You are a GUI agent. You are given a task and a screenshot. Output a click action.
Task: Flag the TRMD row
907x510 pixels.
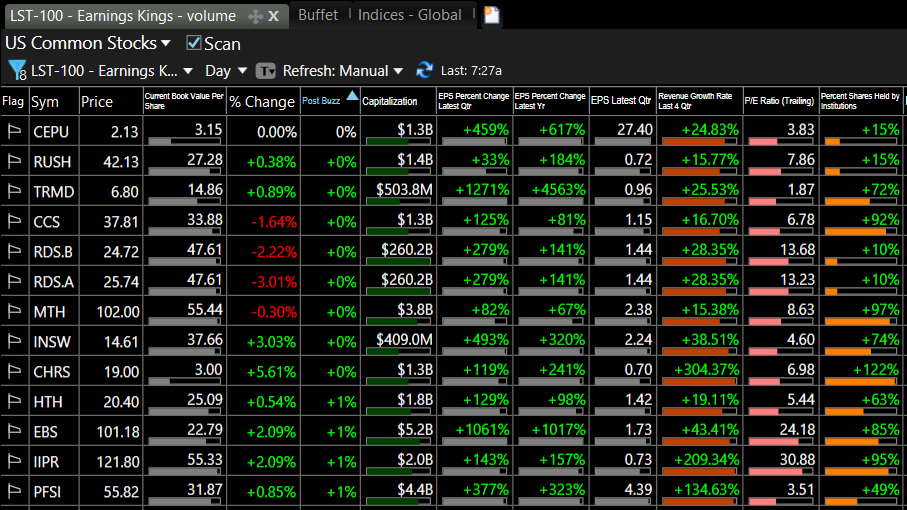(14, 192)
